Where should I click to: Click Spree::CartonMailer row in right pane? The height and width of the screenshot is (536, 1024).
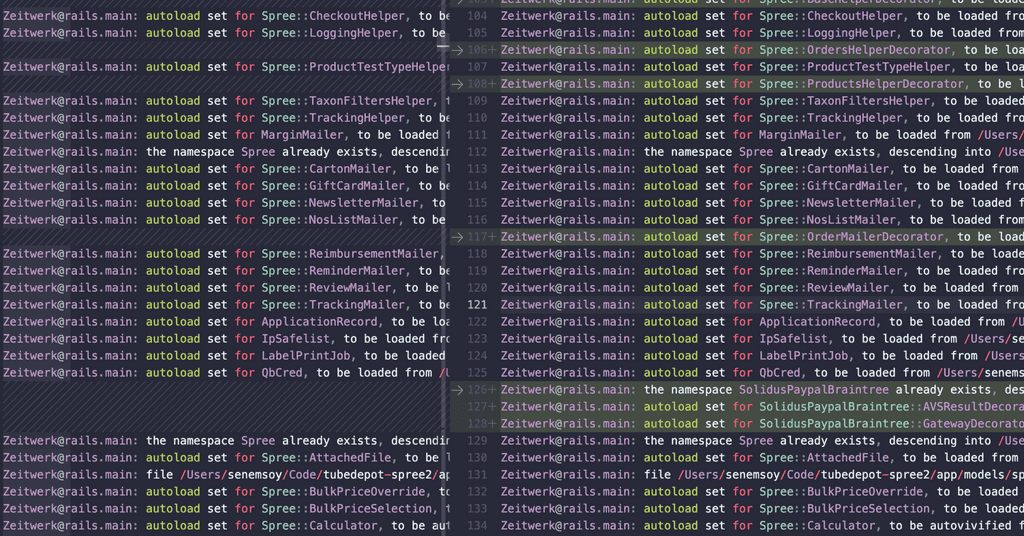click(x=762, y=169)
